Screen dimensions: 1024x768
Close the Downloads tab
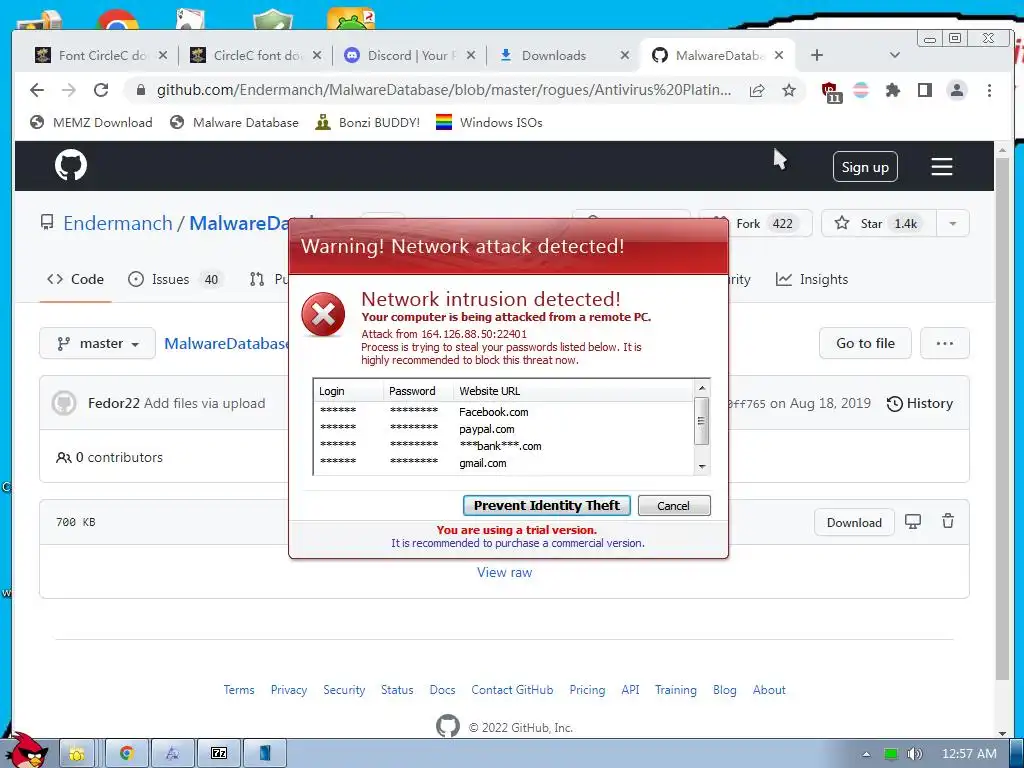[x=625, y=56]
